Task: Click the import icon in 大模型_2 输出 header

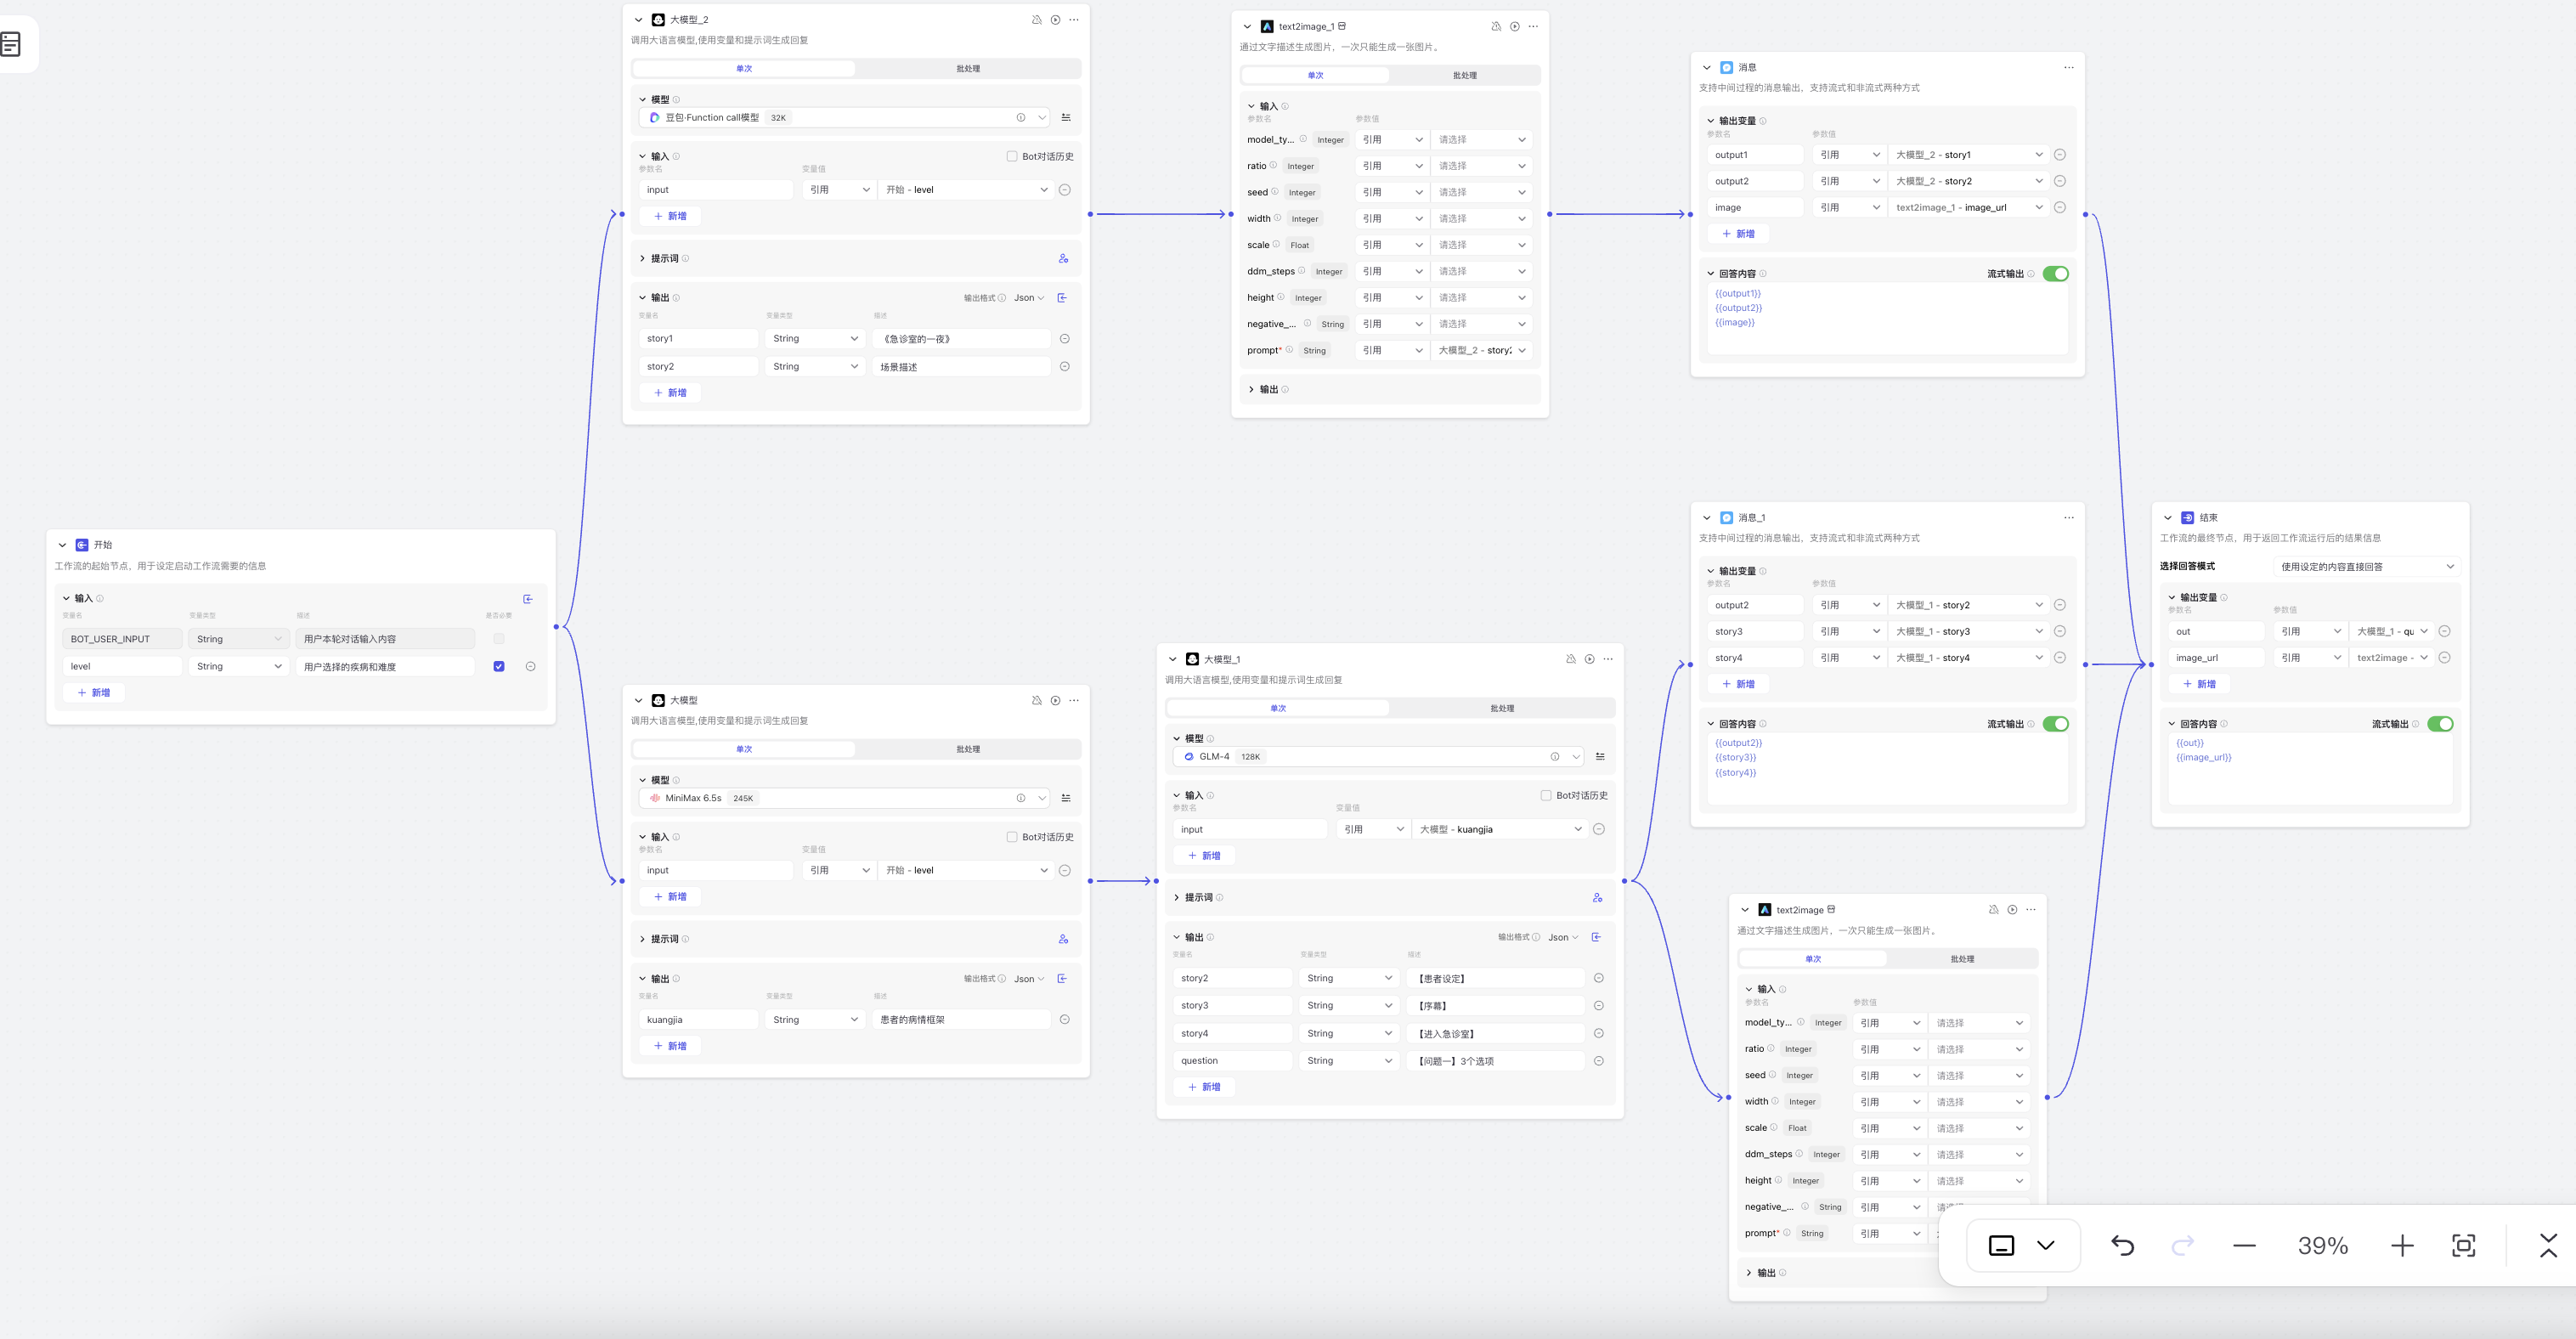Action: pyautogui.click(x=1062, y=298)
